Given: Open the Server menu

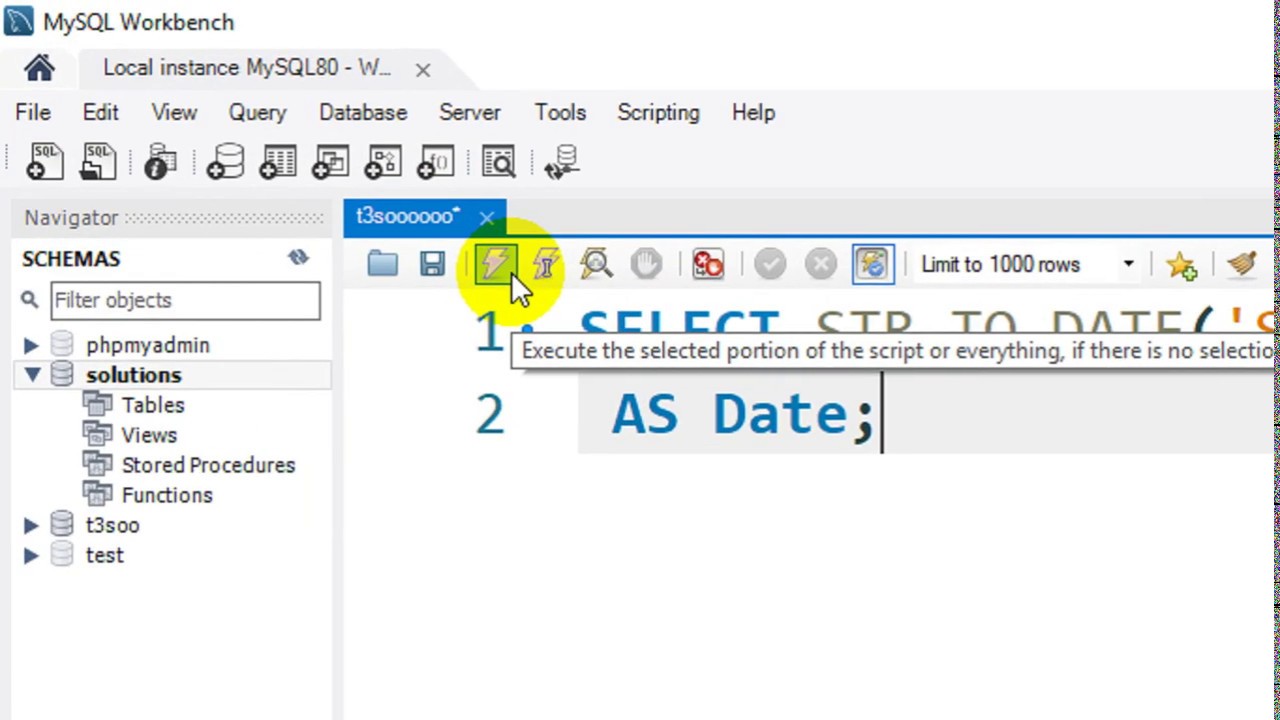Looking at the screenshot, I should (470, 112).
